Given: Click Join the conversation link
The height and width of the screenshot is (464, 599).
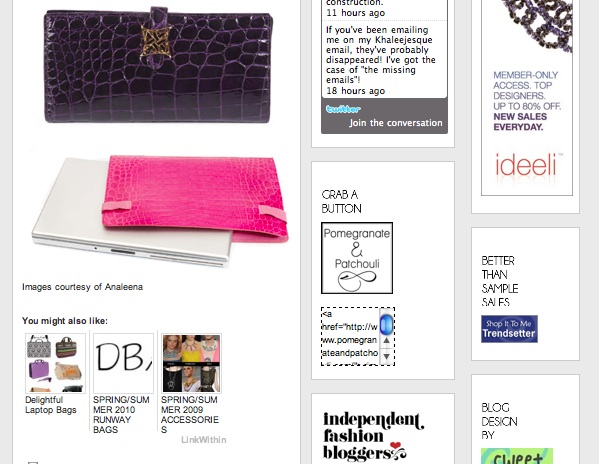Looking at the screenshot, I should [395, 123].
